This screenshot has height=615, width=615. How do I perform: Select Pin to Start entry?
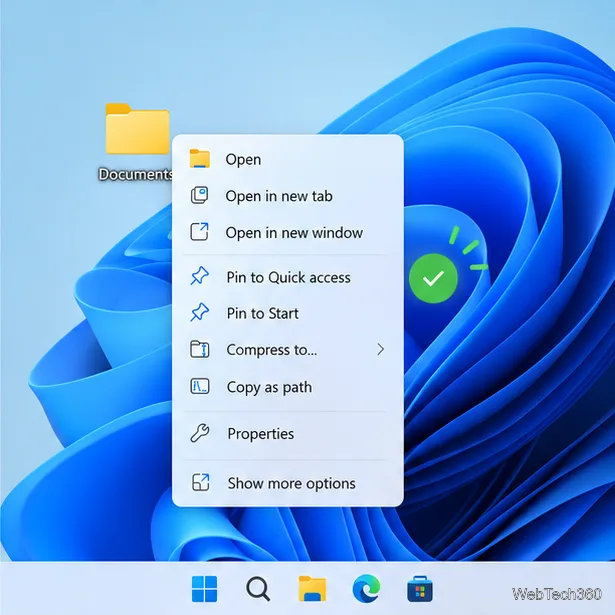tap(287, 313)
